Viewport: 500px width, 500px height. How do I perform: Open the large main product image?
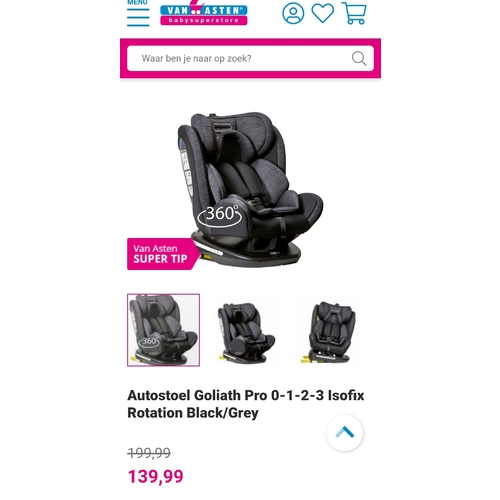[x=250, y=189]
